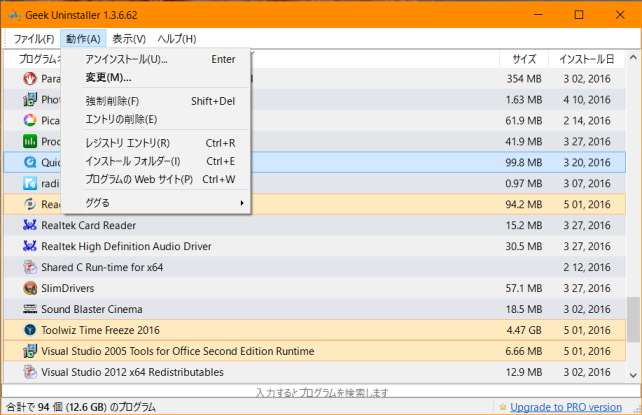This screenshot has width=642, height=415.
Task: Choose アンインストール(U)... from the menu
Action: [x=156, y=59]
